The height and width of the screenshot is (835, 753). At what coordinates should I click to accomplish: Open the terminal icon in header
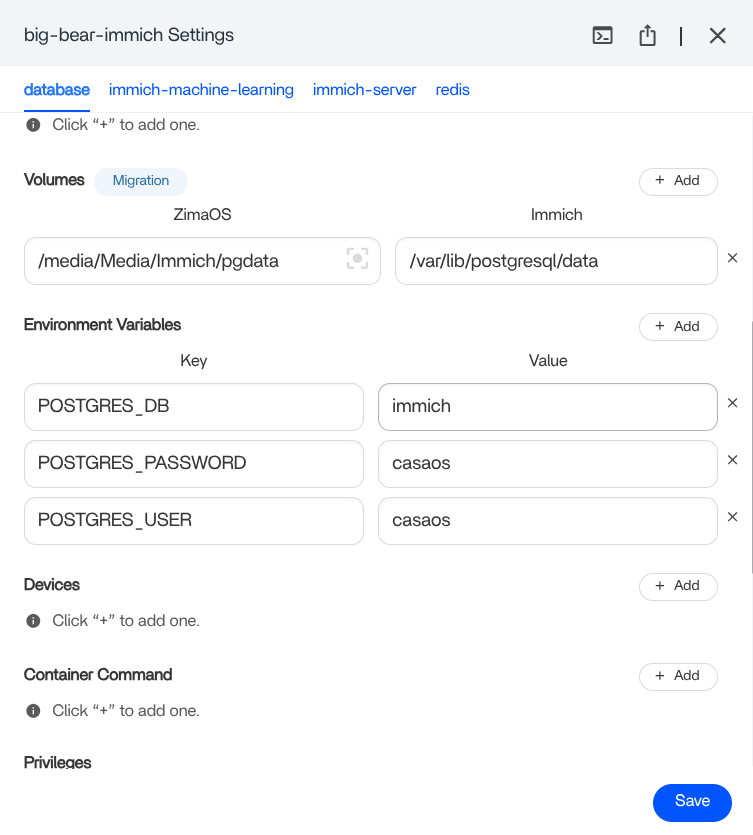[602, 36]
